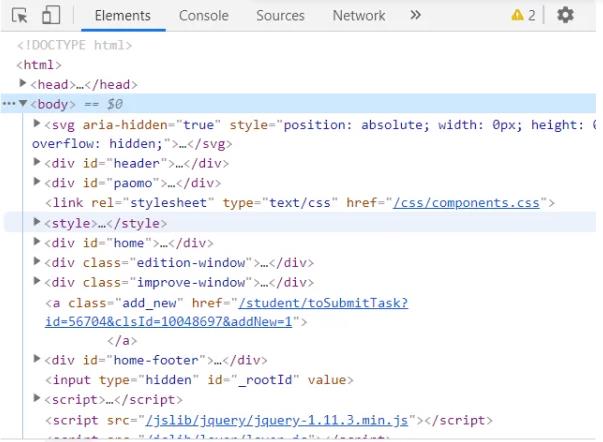
Task: Expand the head element
Action: point(23,83)
